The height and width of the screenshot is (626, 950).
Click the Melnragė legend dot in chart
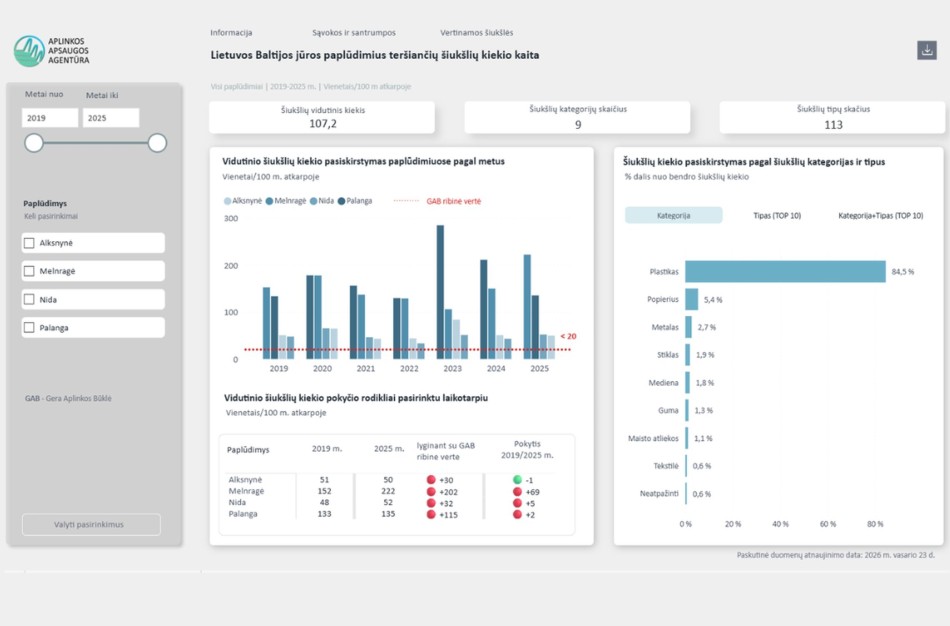coord(270,201)
